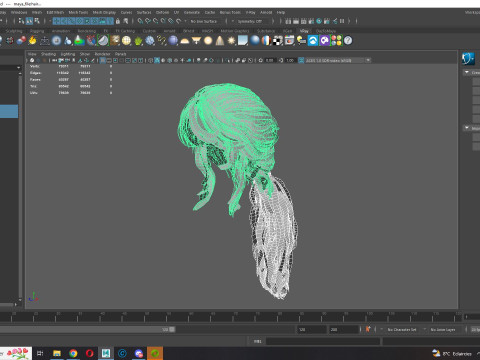Open the viewport Lighting menu
Image resolution: width=480 pixels, height=360 pixels.
point(68,54)
